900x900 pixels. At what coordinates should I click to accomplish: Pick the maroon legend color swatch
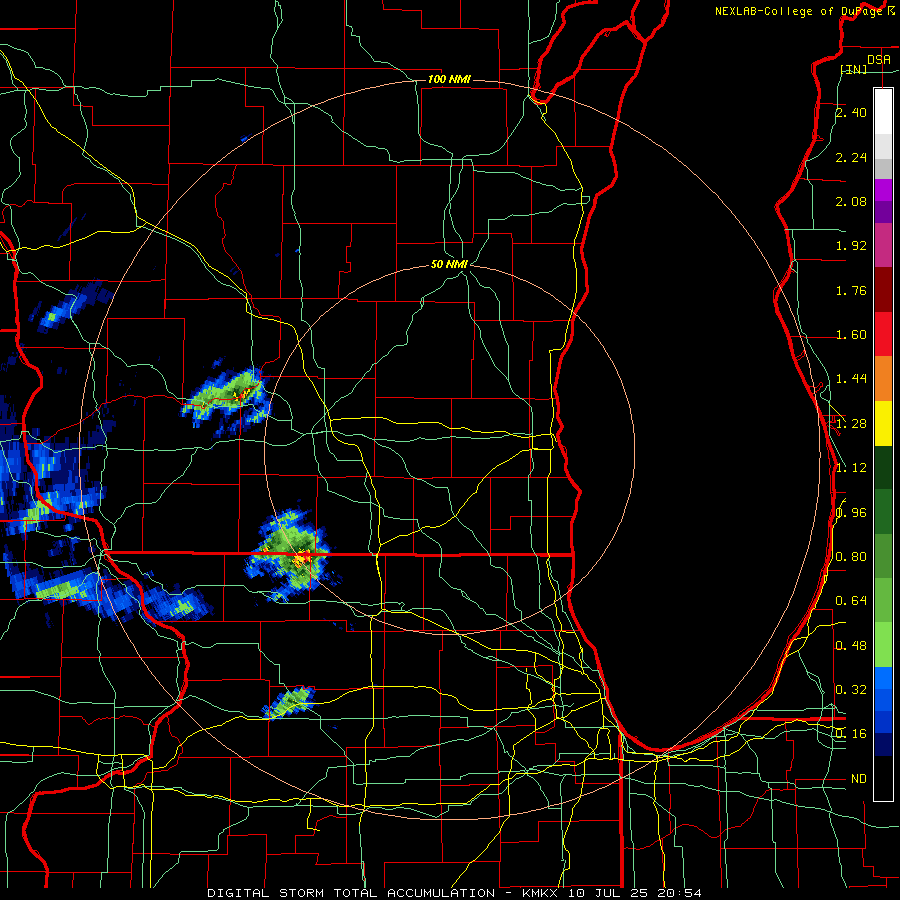tap(883, 290)
